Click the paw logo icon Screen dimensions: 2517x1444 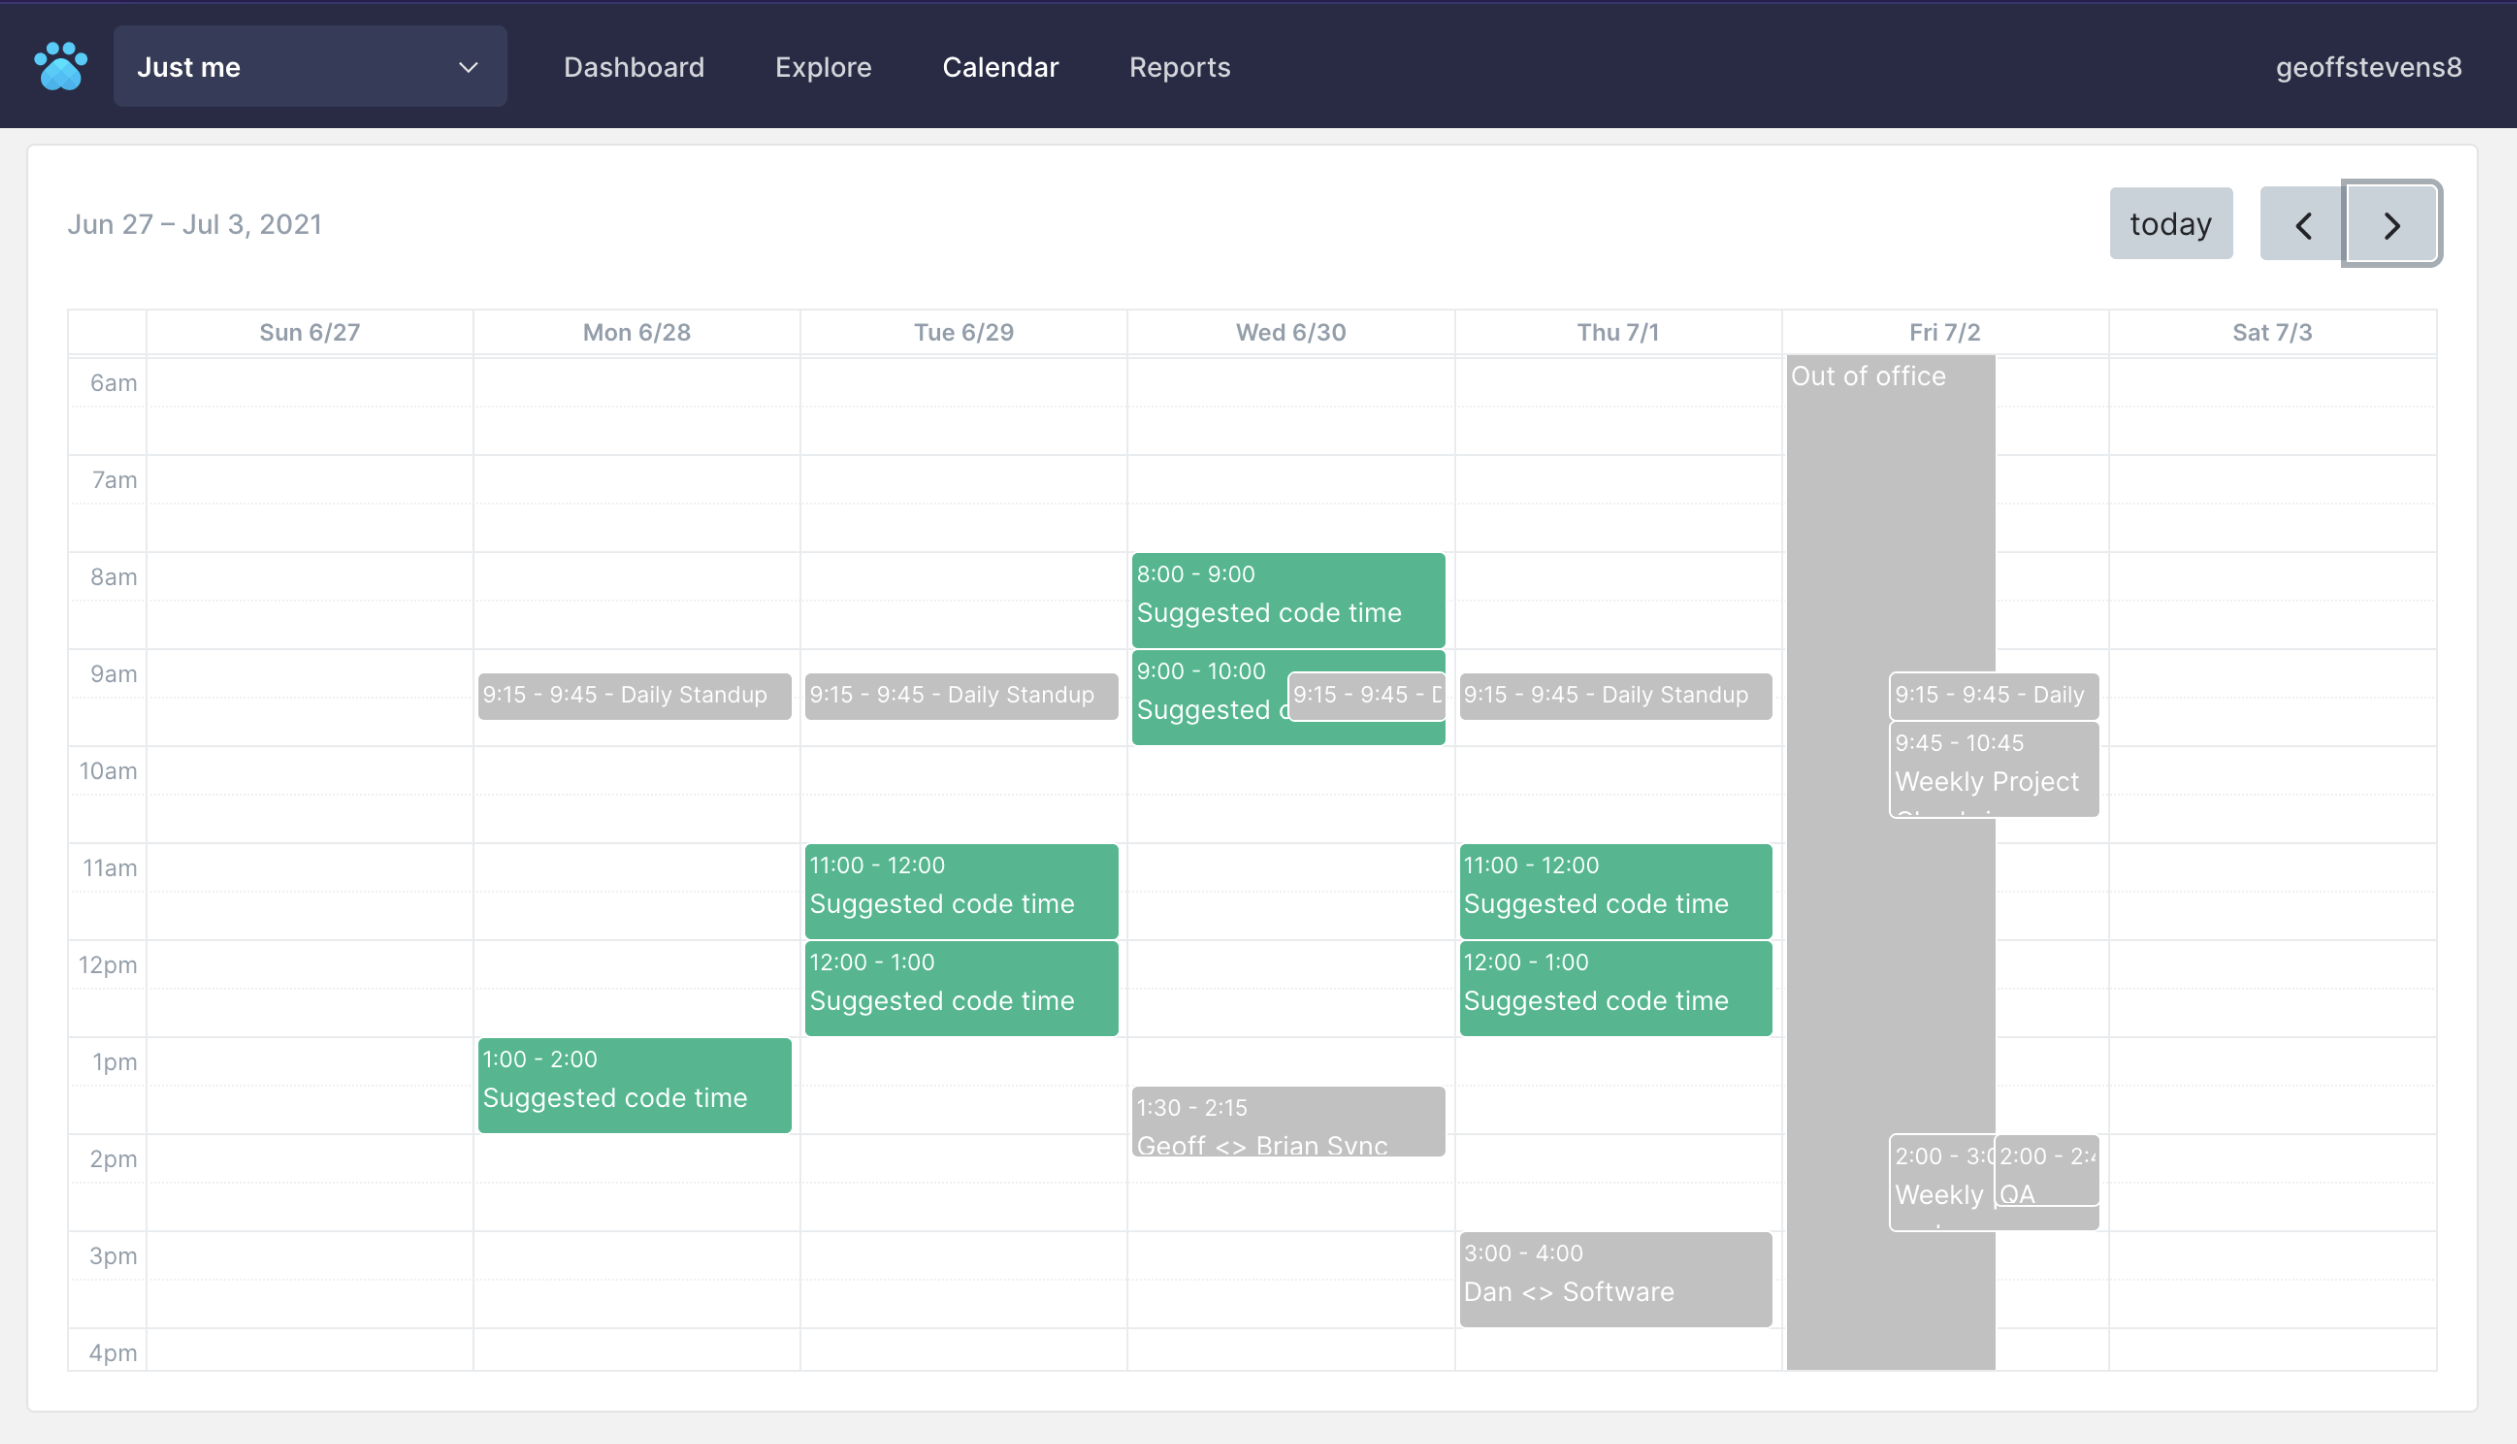(x=61, y=66)
